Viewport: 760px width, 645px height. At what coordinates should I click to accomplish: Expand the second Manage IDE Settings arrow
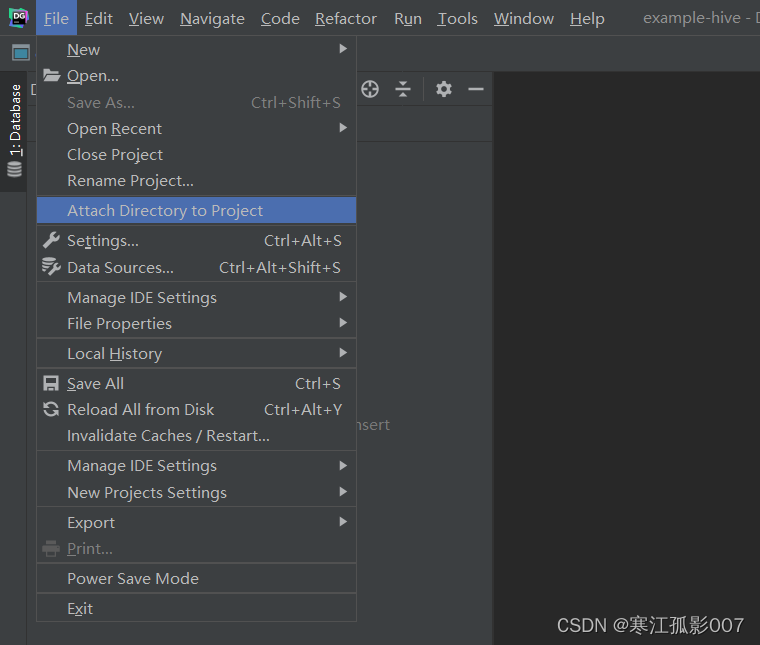pos(343,466)
